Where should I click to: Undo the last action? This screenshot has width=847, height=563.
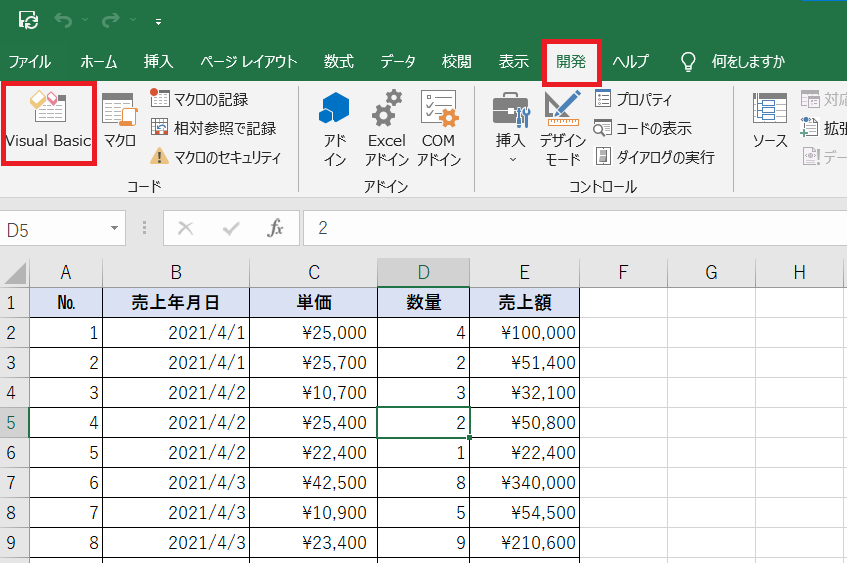click(63, 21)
